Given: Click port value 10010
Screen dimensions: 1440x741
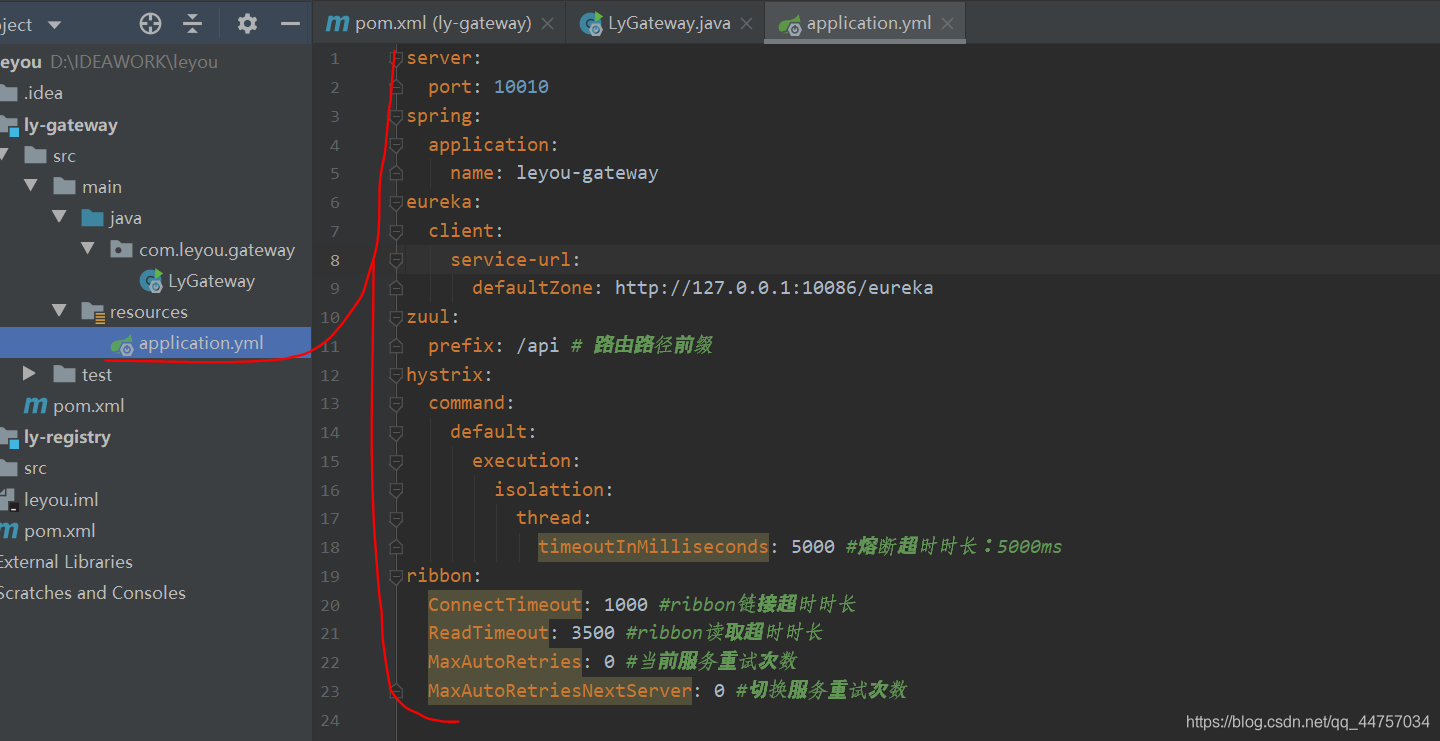Looking at the screenshot, I should 521,87.
